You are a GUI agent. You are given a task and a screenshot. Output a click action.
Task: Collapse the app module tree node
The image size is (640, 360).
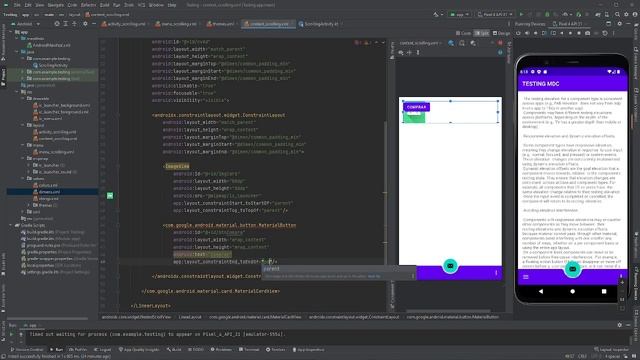(11, 32)
